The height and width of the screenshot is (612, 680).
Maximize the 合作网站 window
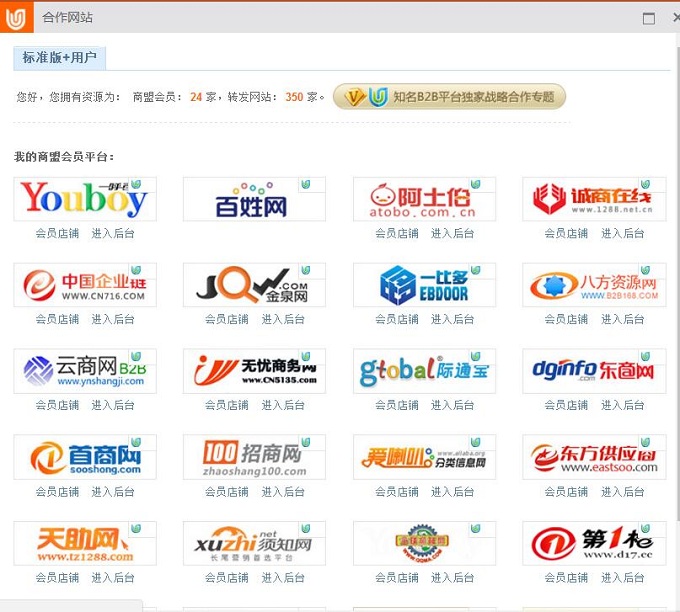click(649, 18)
